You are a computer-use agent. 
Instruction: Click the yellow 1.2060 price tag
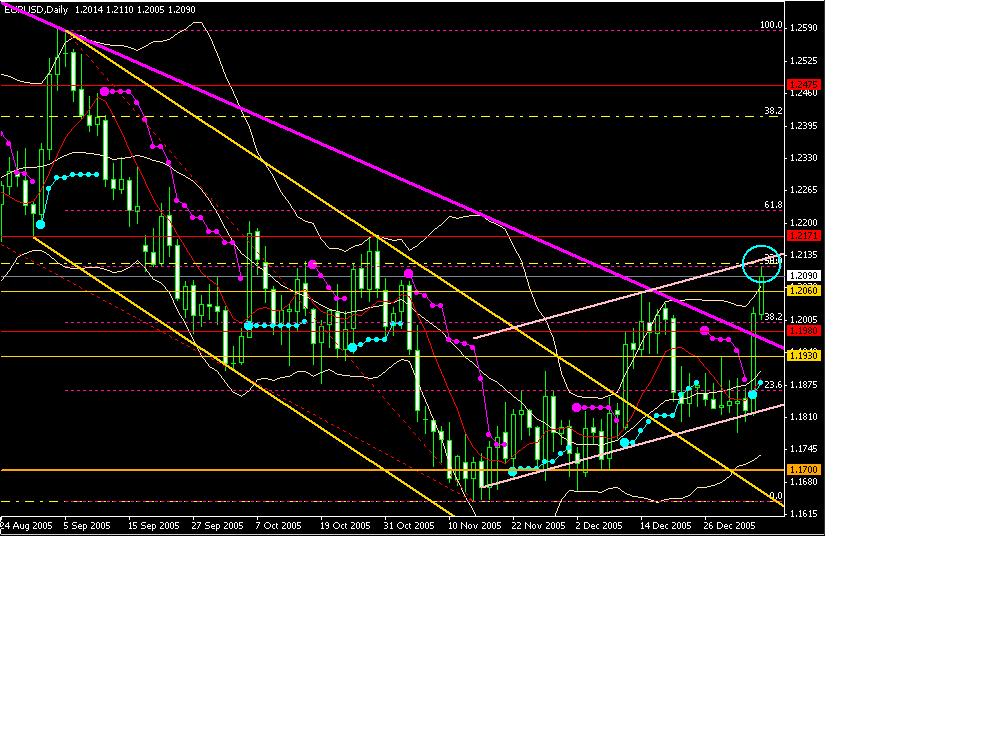(804, 290)
